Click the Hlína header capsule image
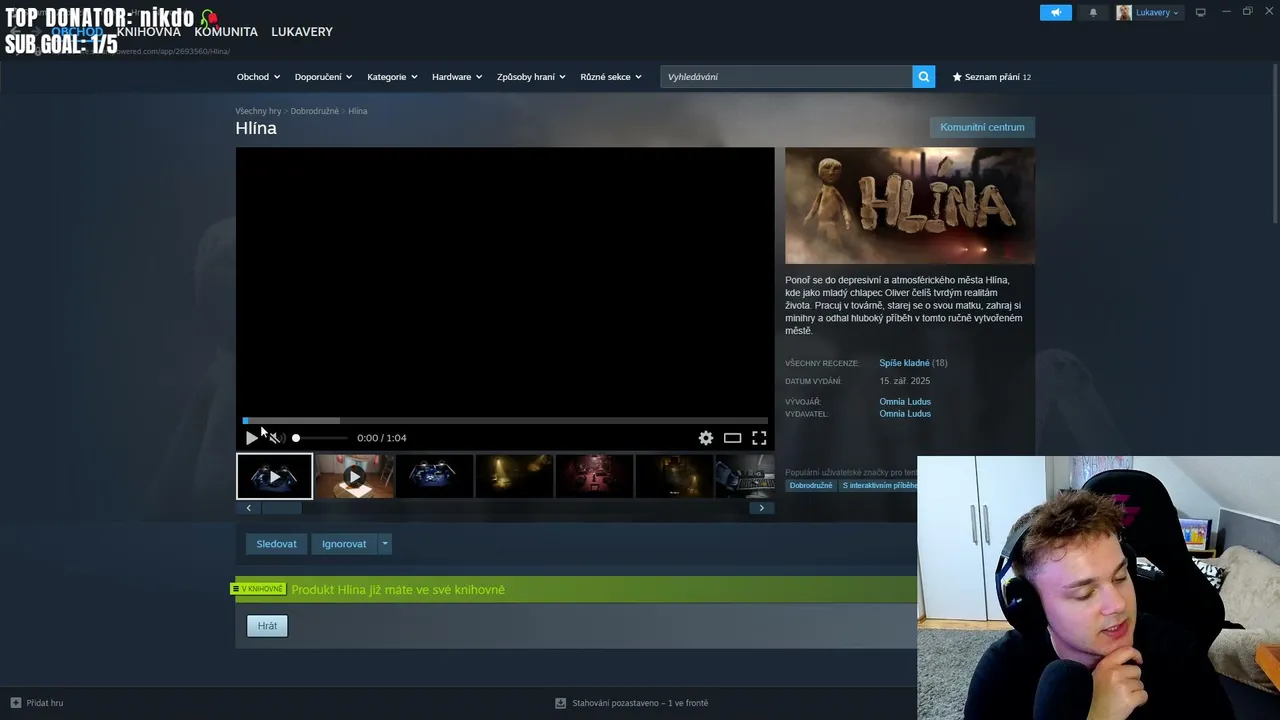The height and width of the screenshot is (720, 1280). coord(910,206)
